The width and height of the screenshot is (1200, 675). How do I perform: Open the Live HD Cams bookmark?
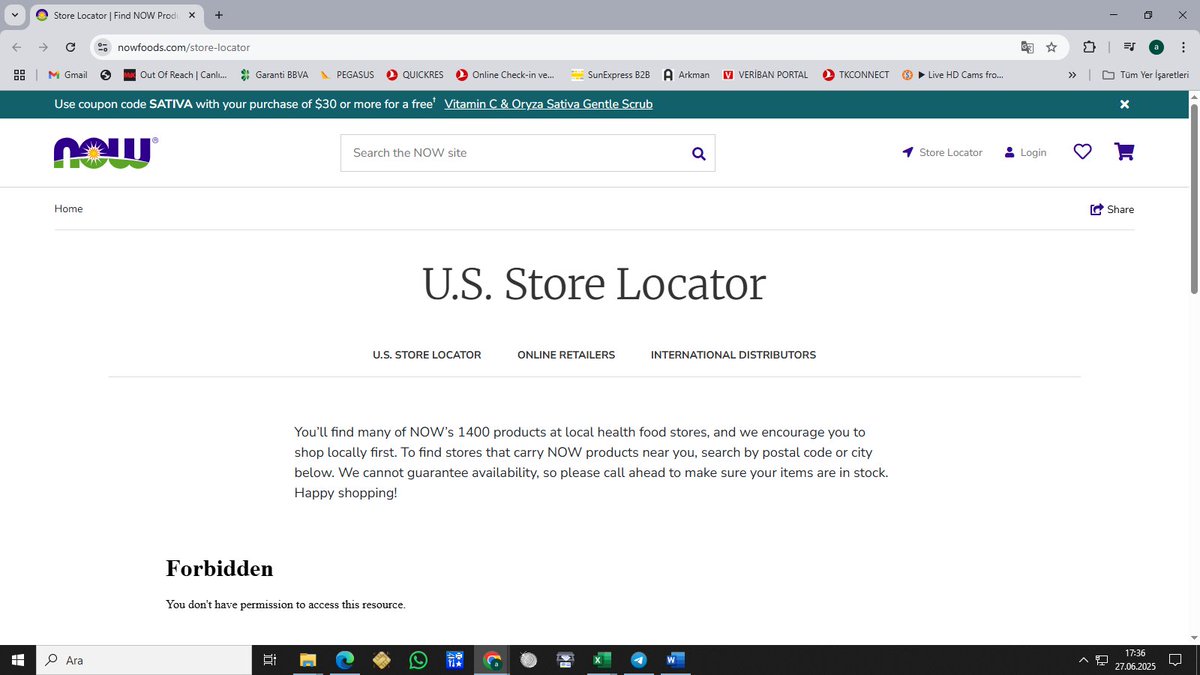[953, 75]
